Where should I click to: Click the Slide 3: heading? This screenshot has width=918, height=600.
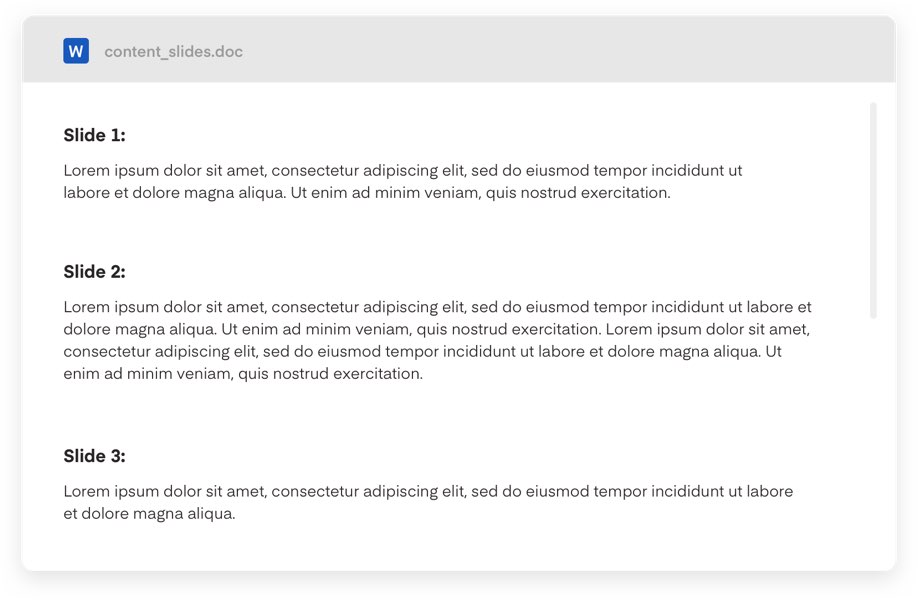(94, 456)
